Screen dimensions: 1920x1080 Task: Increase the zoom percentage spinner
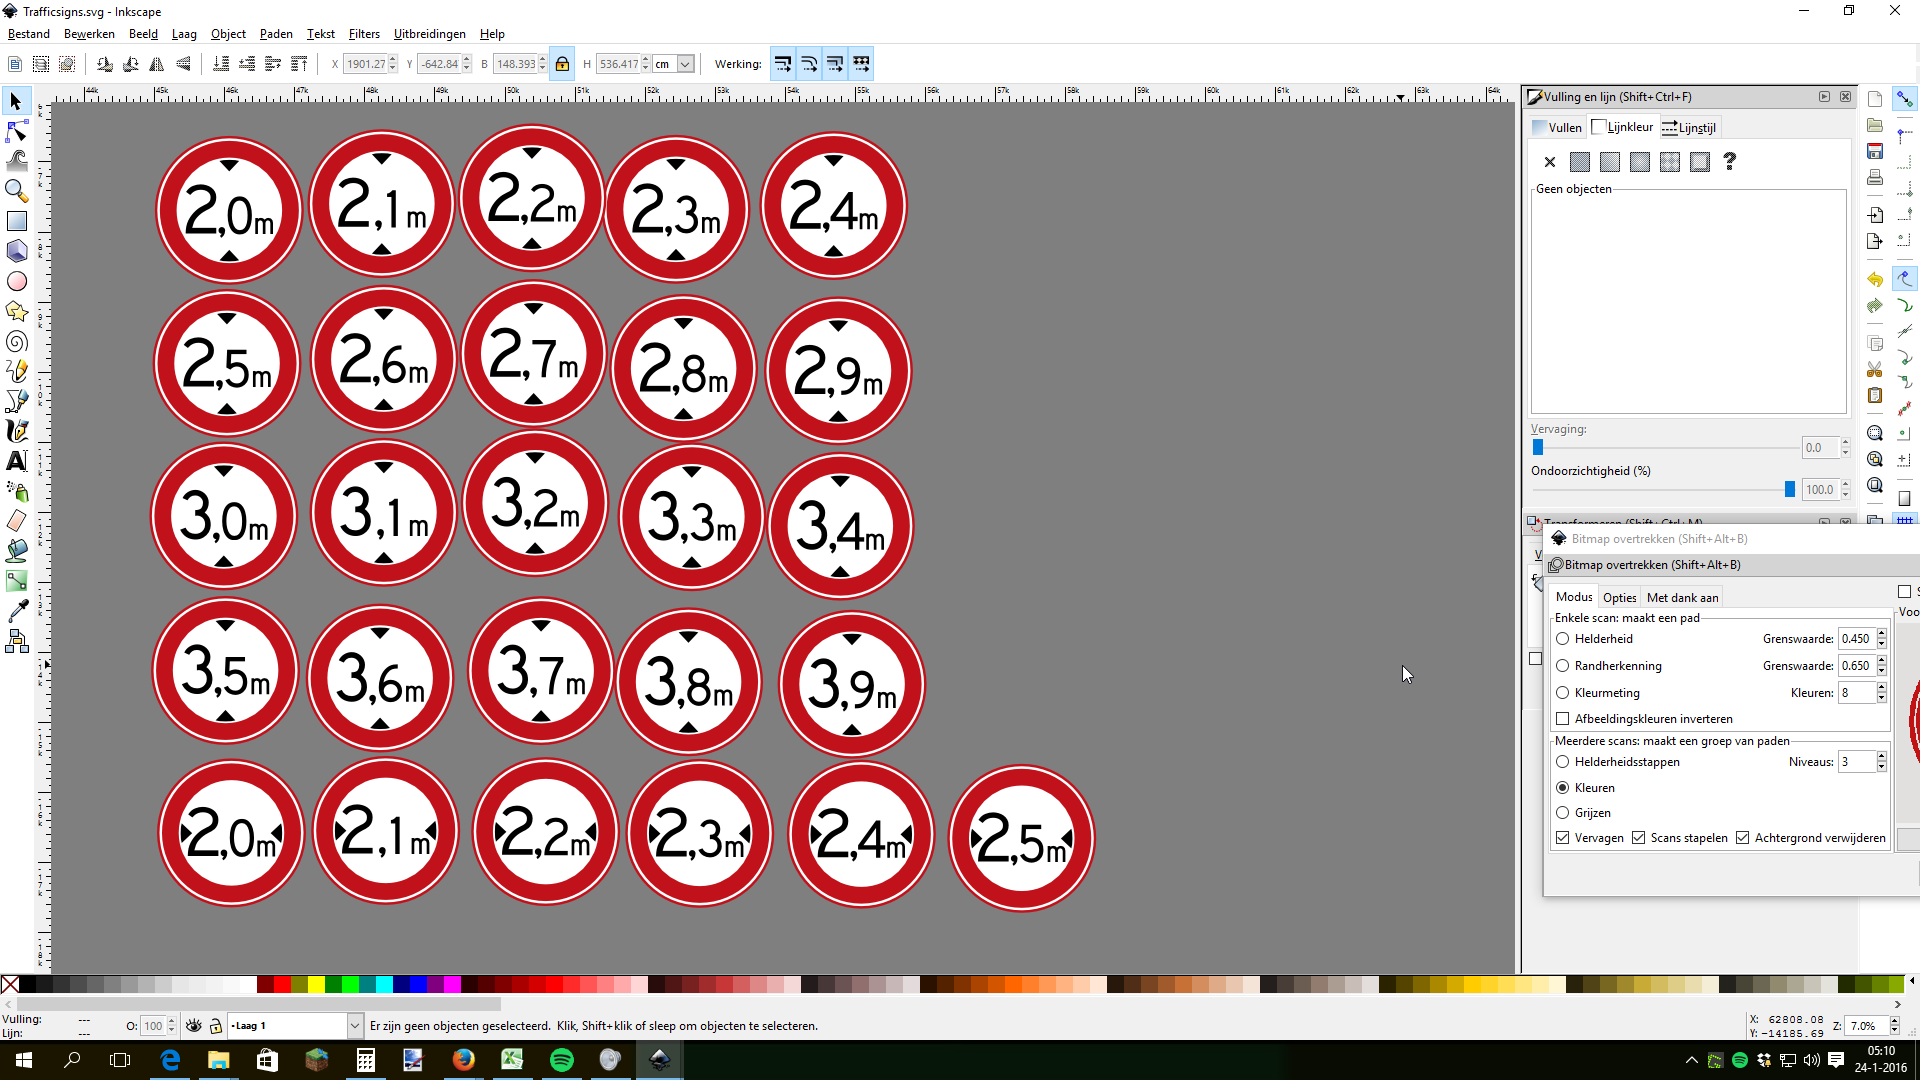(1894, 1021)
